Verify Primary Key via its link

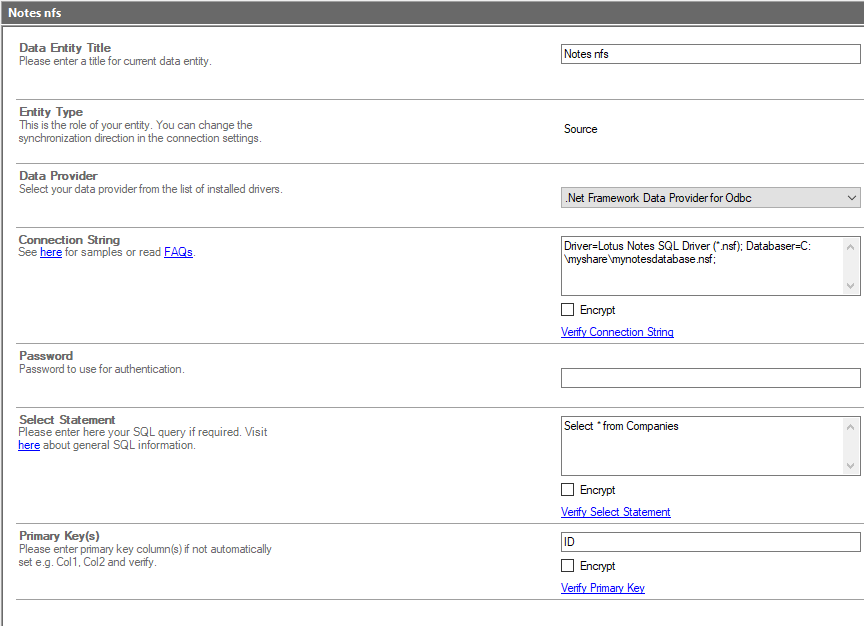(602, 588)
